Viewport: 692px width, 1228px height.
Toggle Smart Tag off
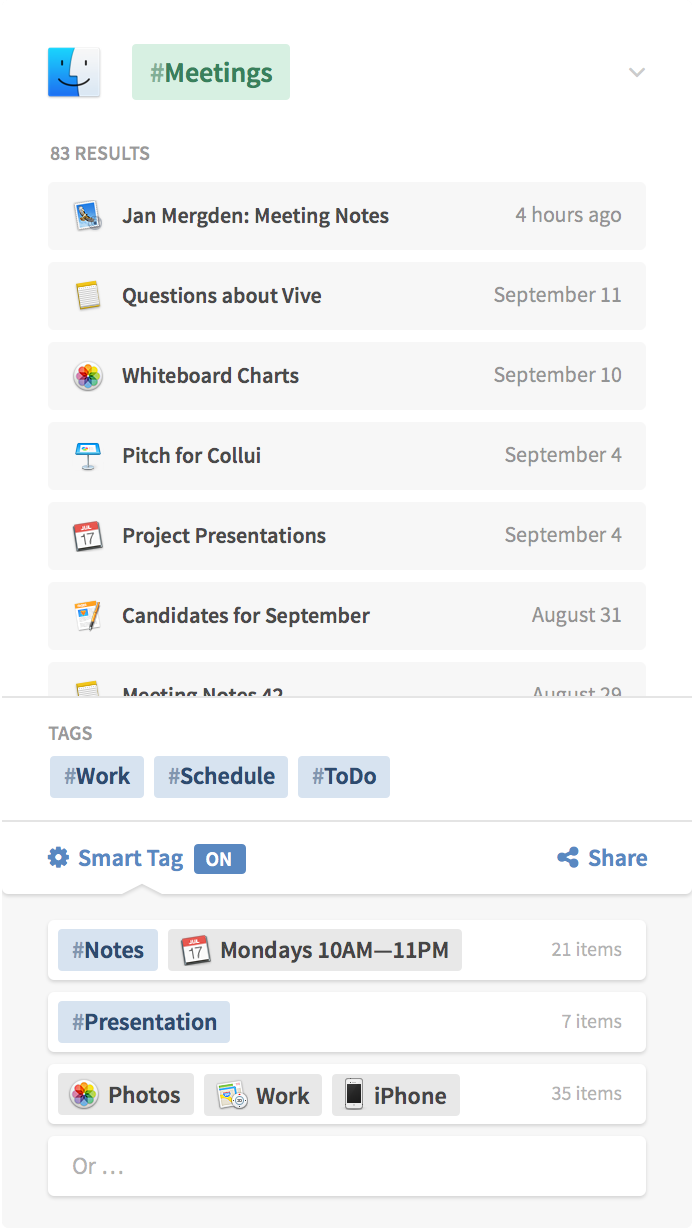(219, 858)
